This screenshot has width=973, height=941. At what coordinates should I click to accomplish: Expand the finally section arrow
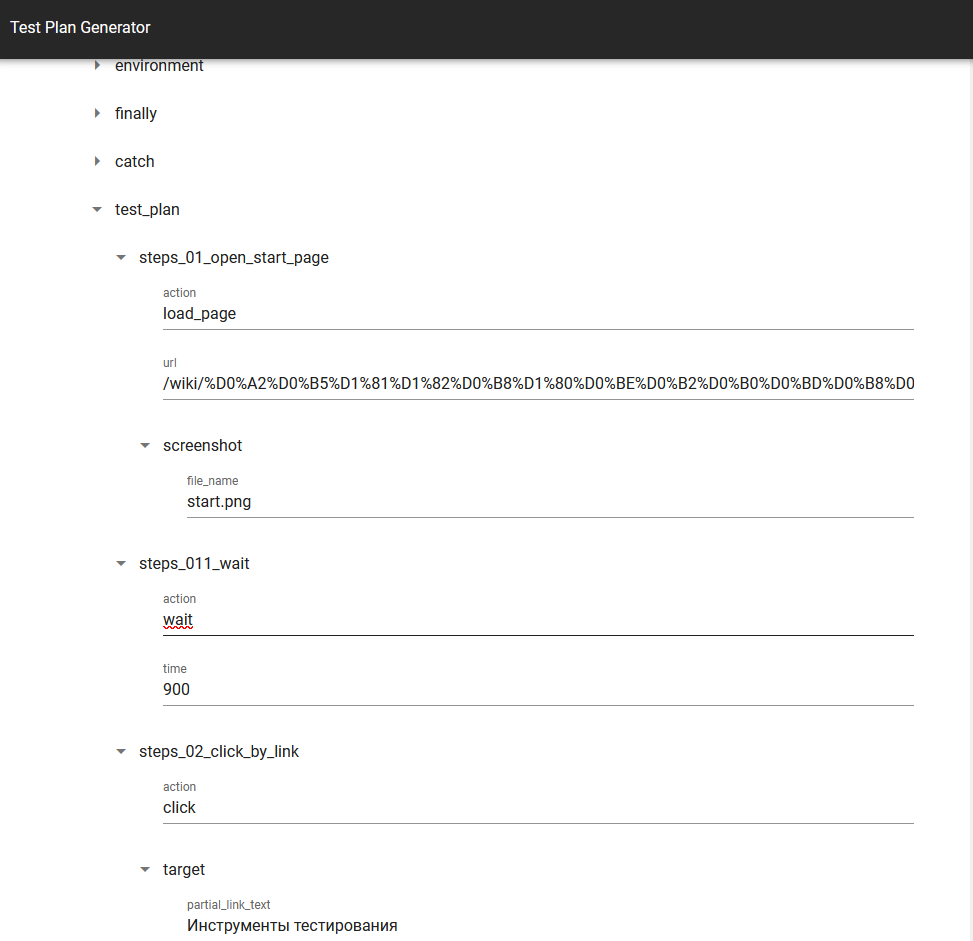click(x=97, y=114)
